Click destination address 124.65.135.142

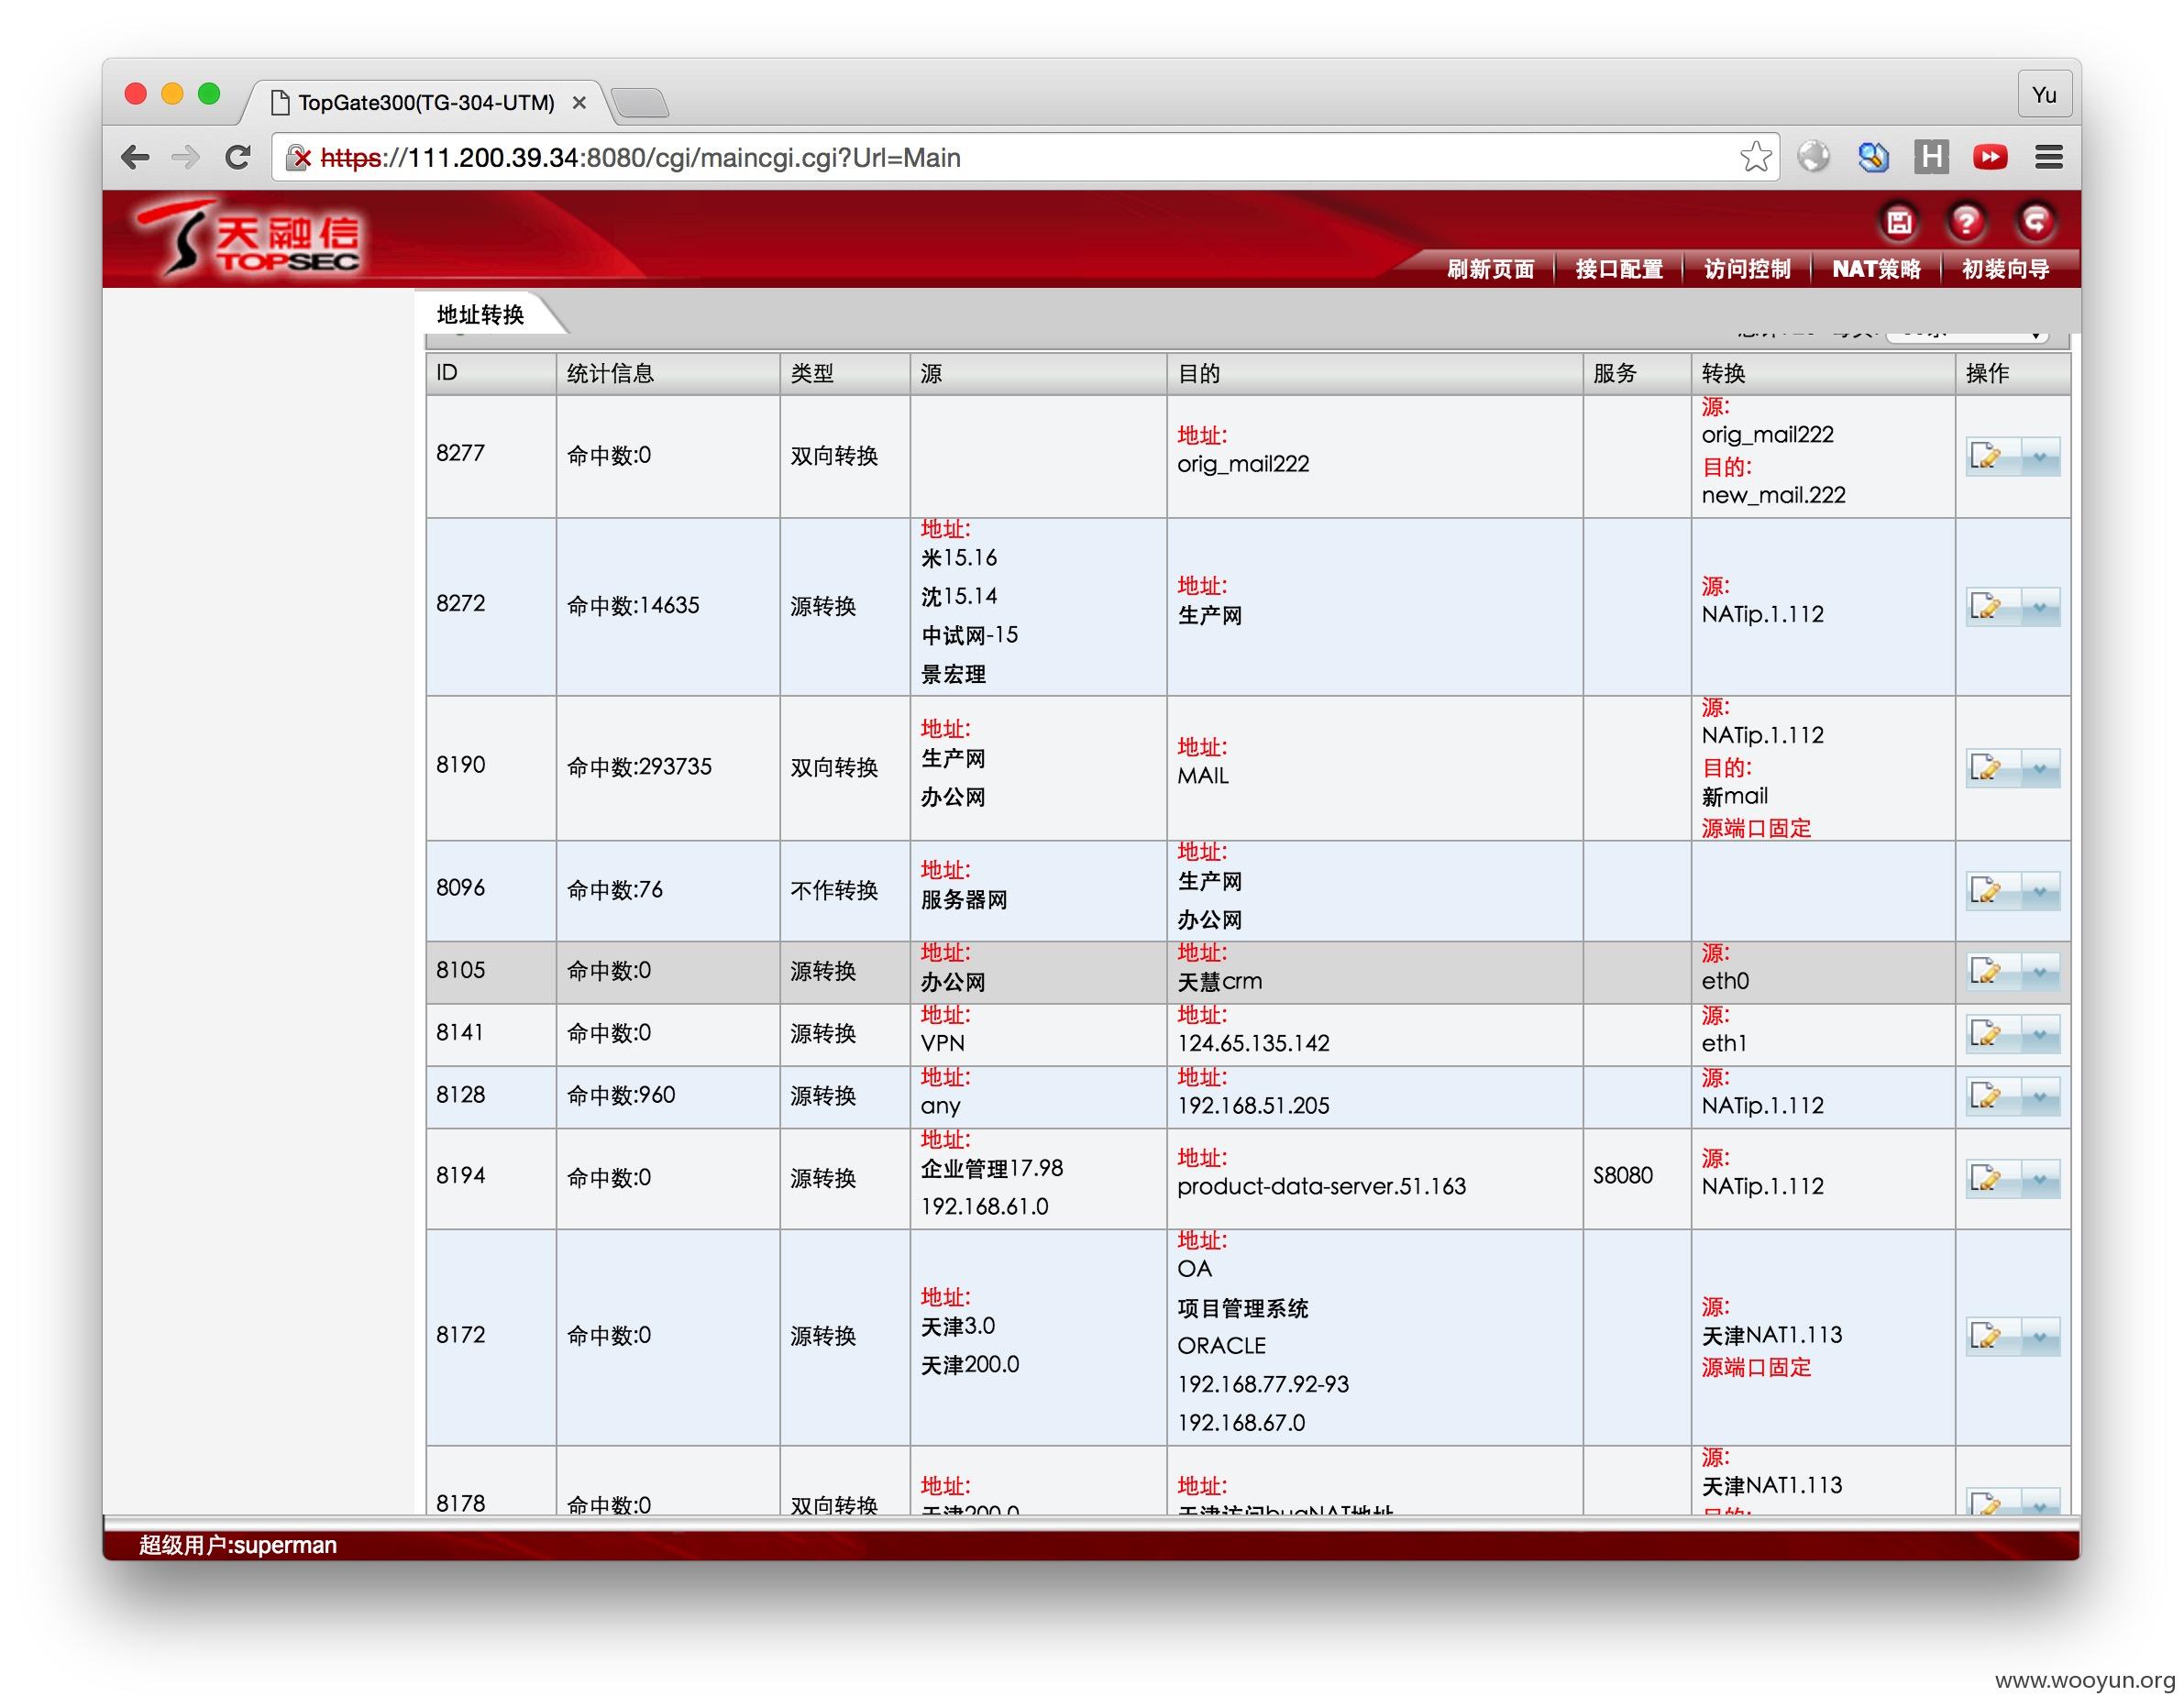pos(1253,1044)
